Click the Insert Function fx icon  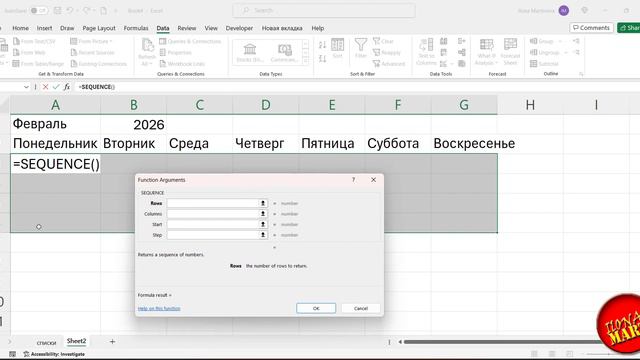point(67,87)
